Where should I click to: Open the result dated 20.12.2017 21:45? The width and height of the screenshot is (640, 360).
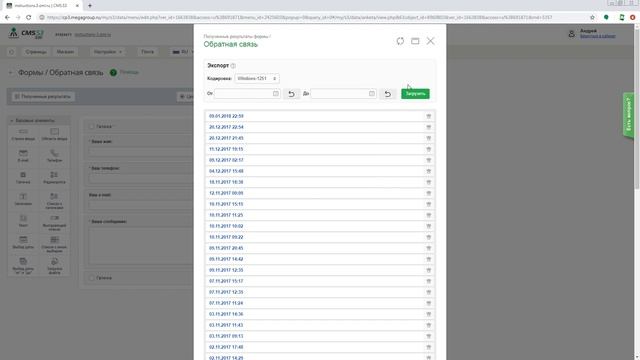coord(226,138)
